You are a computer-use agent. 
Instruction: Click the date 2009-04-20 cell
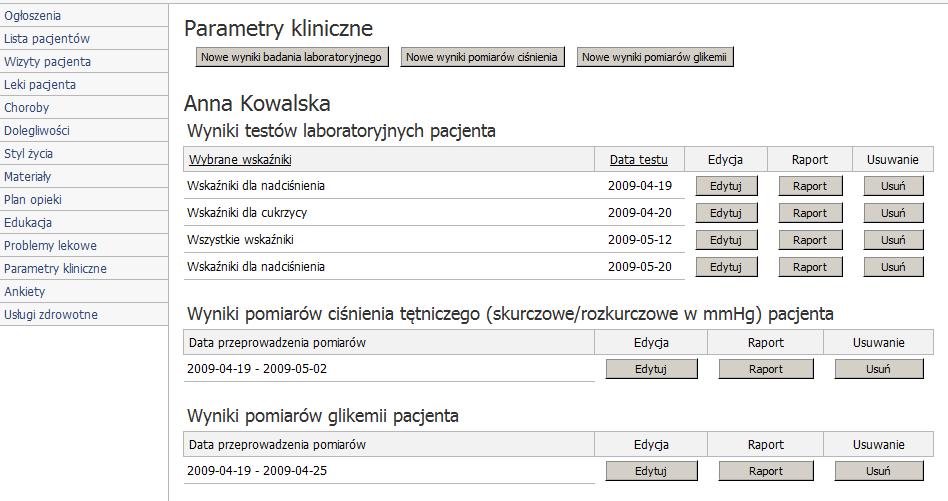click(640, 213)
